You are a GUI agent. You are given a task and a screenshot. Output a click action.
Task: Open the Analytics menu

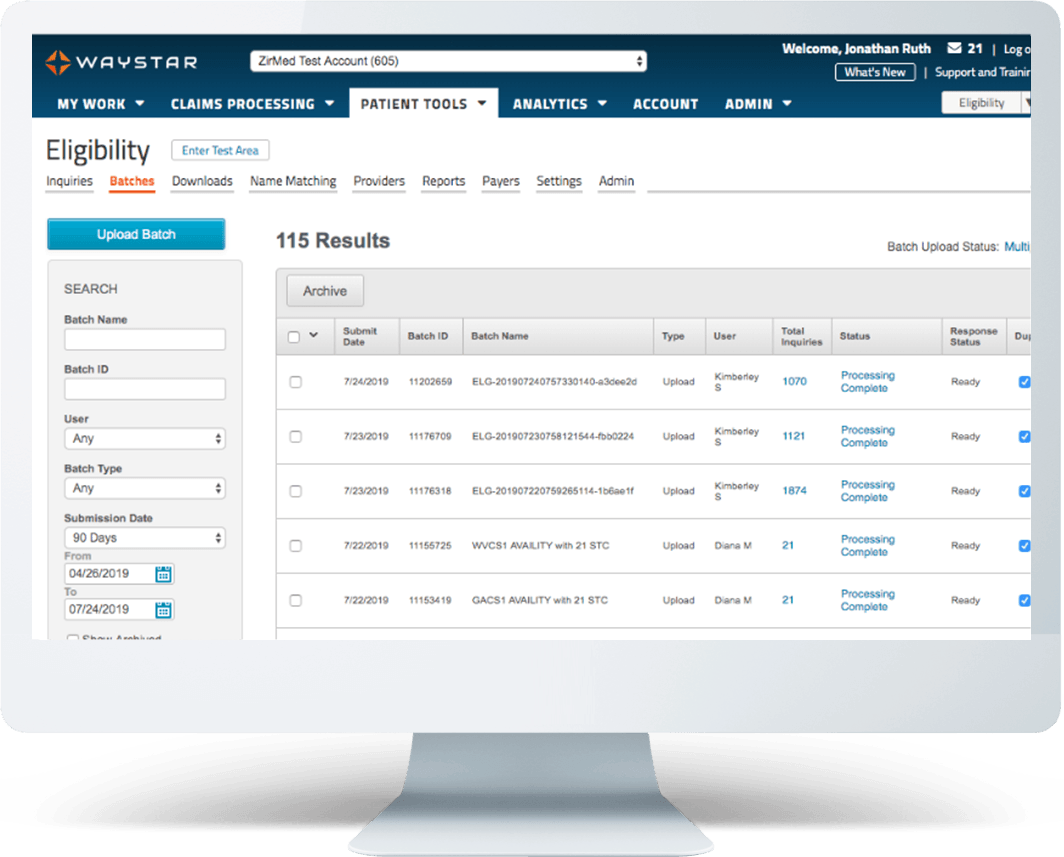(x=559, y=104)
